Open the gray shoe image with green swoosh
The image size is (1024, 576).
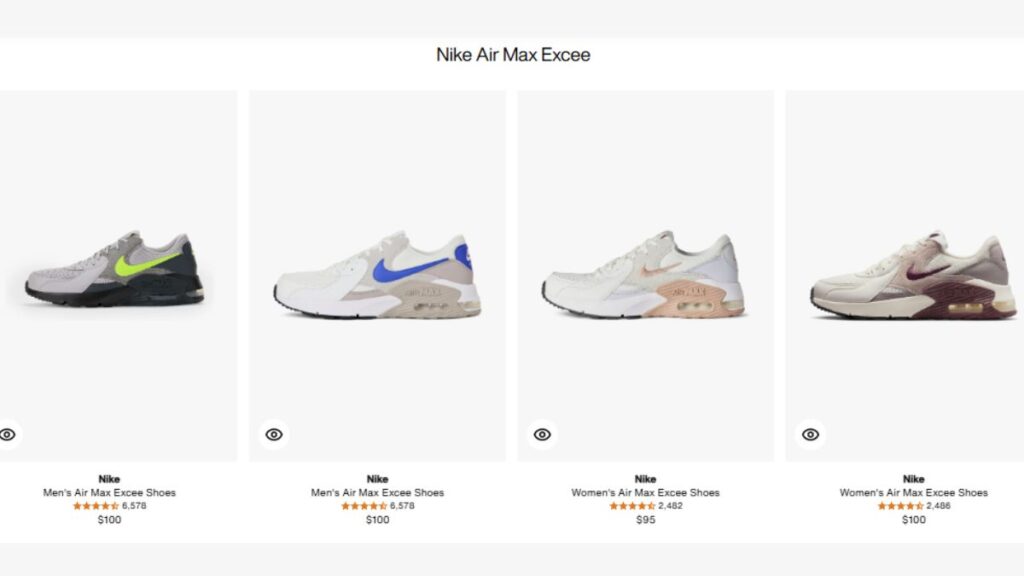coord(114,270)
